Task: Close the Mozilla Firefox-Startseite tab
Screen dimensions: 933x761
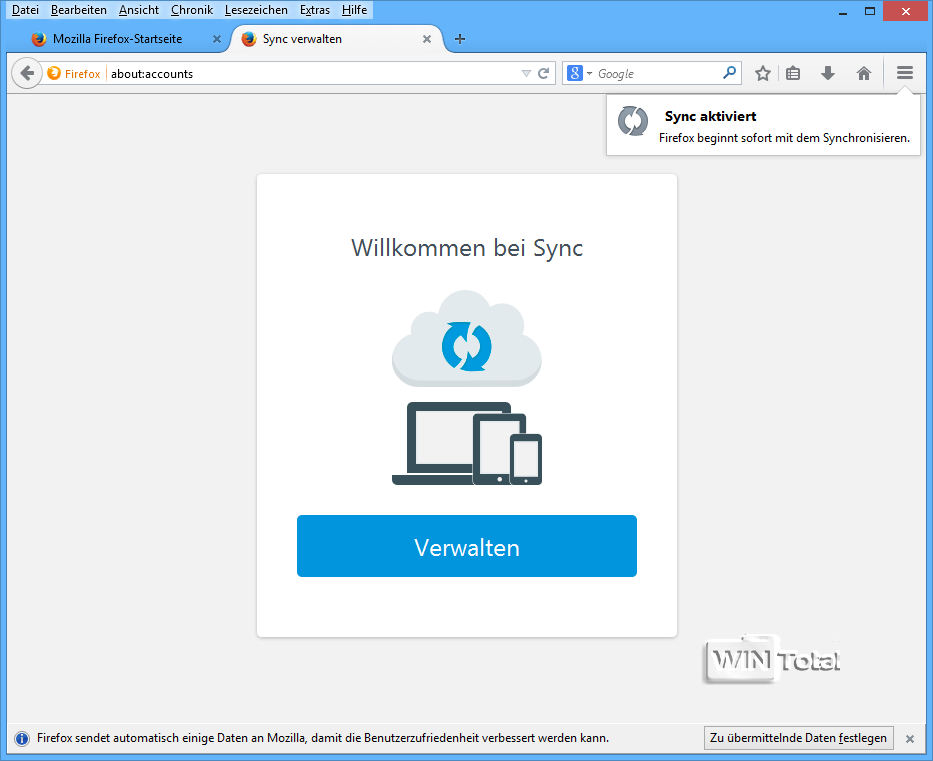Action: point(217,39)
